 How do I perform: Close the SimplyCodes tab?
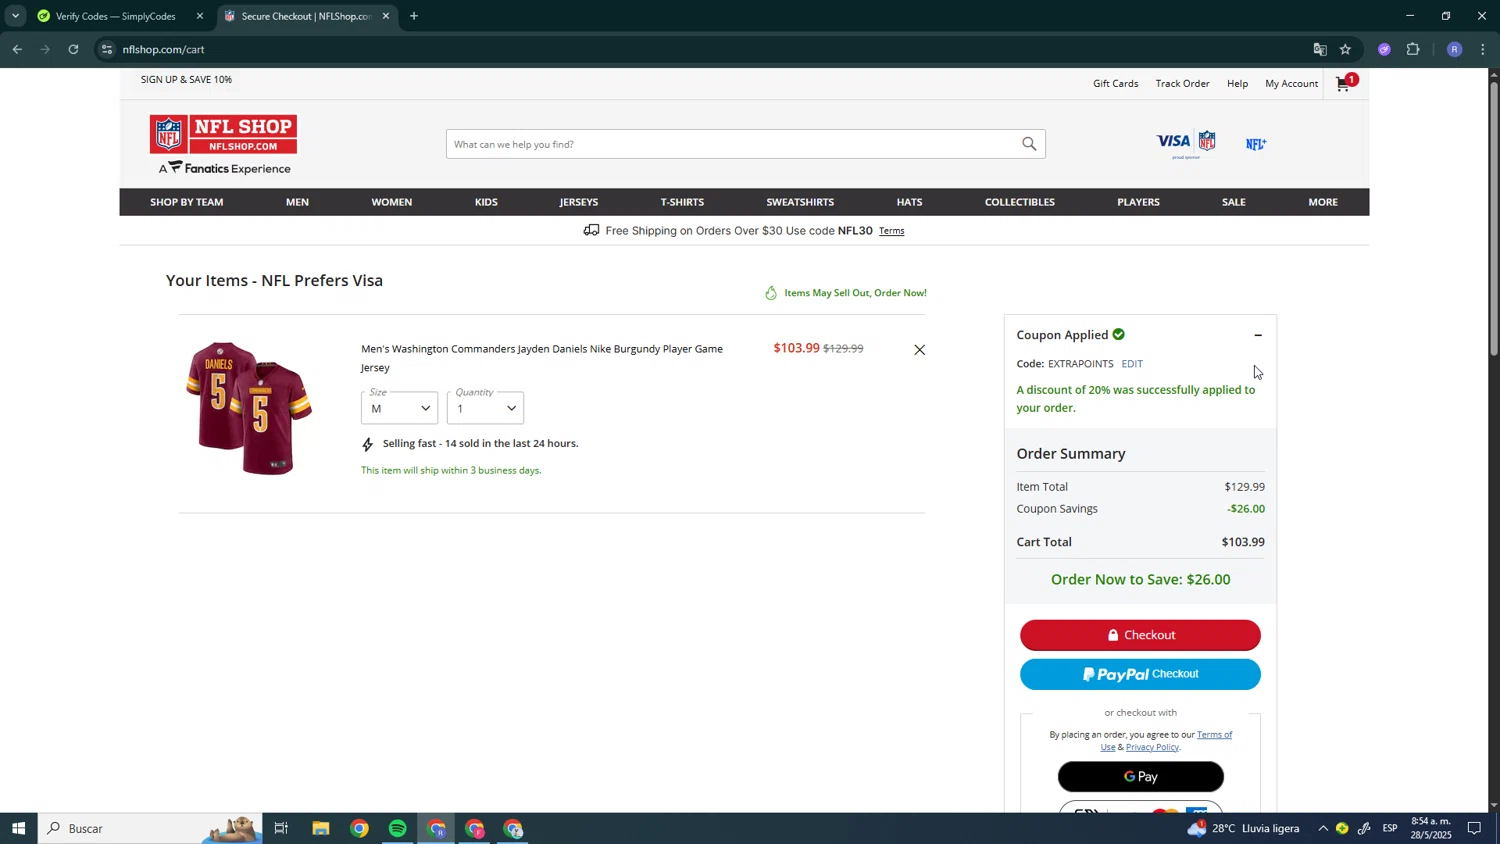click(x=199, y=16)
